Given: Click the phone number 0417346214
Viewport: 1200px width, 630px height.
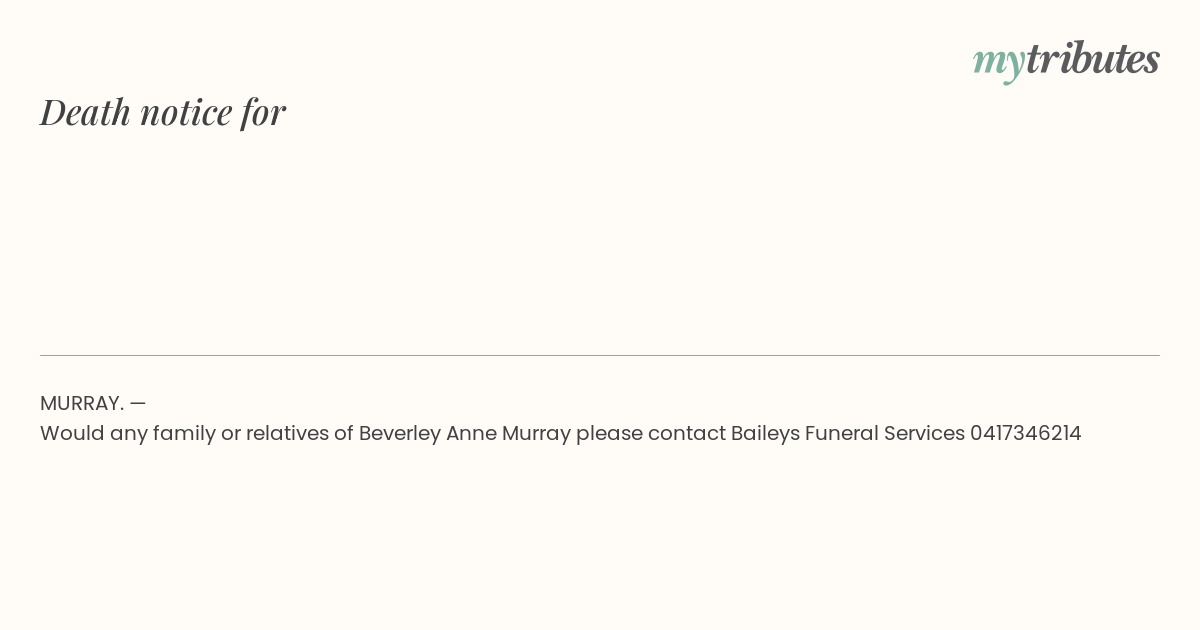Looking at the screenshot, I should [1025, 433].
